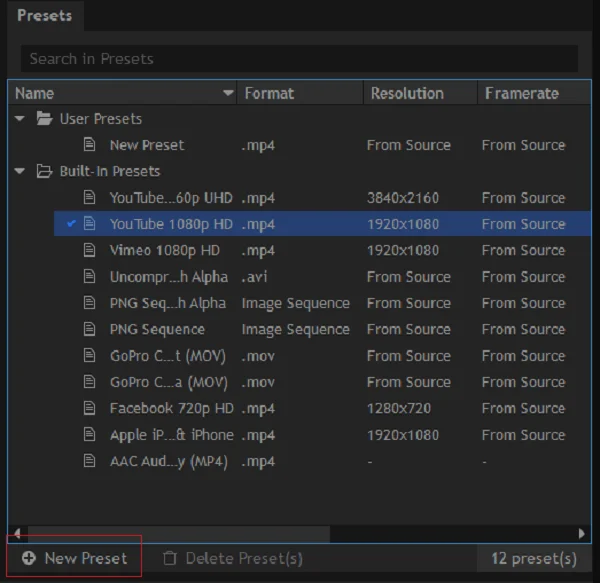
Task: Click the New Preset row document icon
Action: pos(90,145)
